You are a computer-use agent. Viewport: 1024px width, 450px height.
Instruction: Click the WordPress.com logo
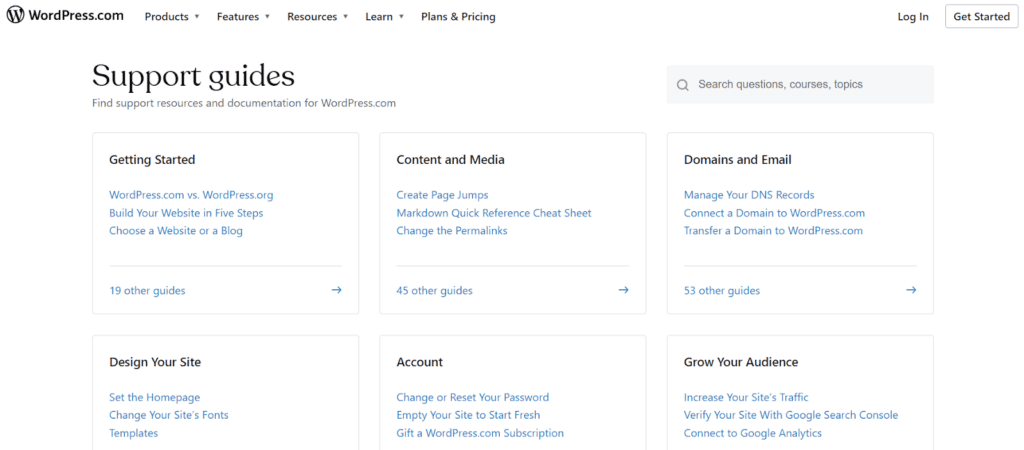point(65,16)
